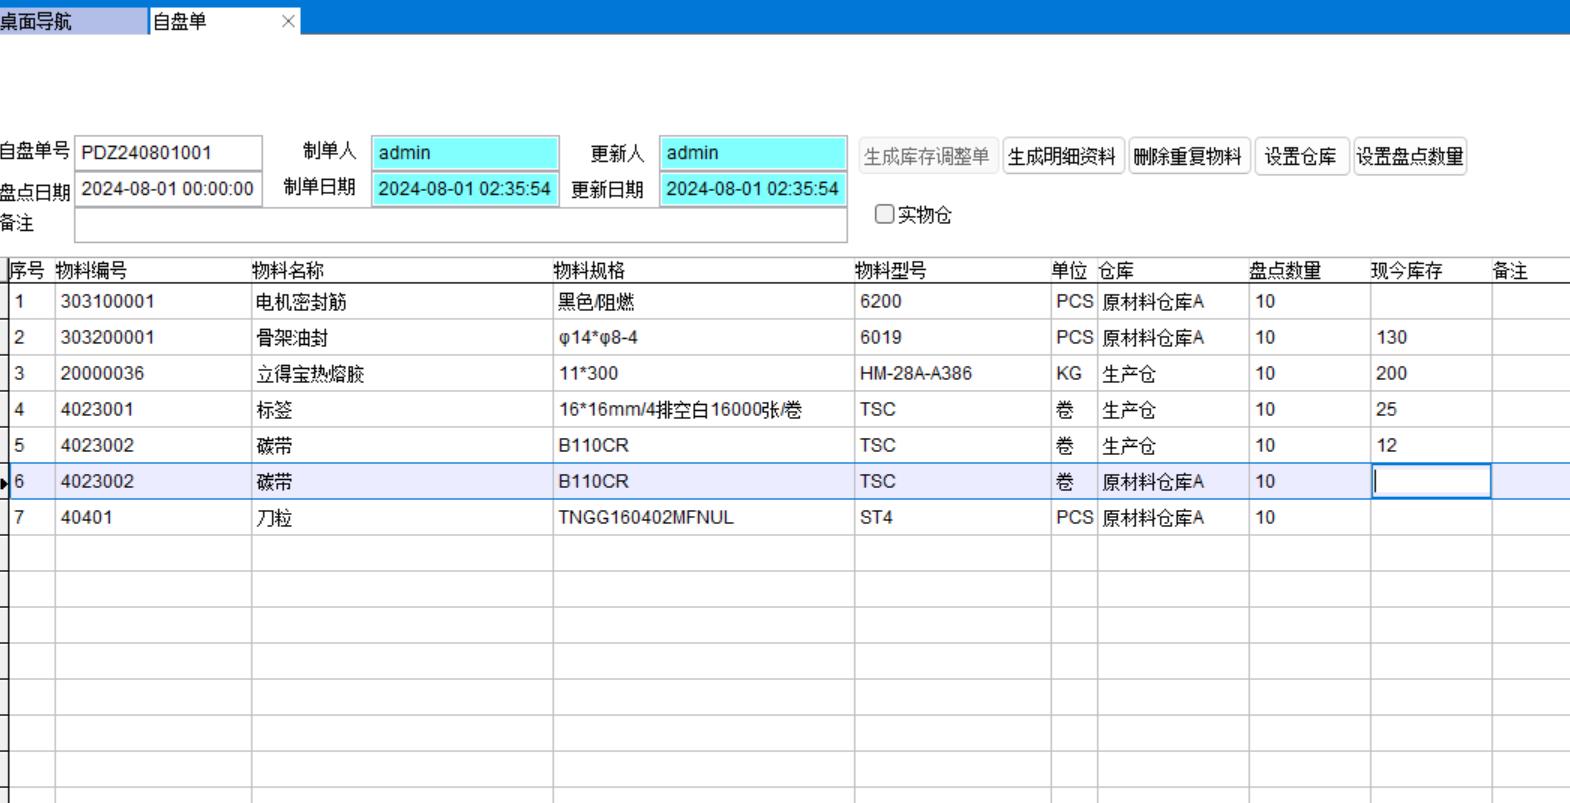The image size is (1570, 803).
Task: Click the 仓库 cell in row 4
Action: click(1172, 410)
